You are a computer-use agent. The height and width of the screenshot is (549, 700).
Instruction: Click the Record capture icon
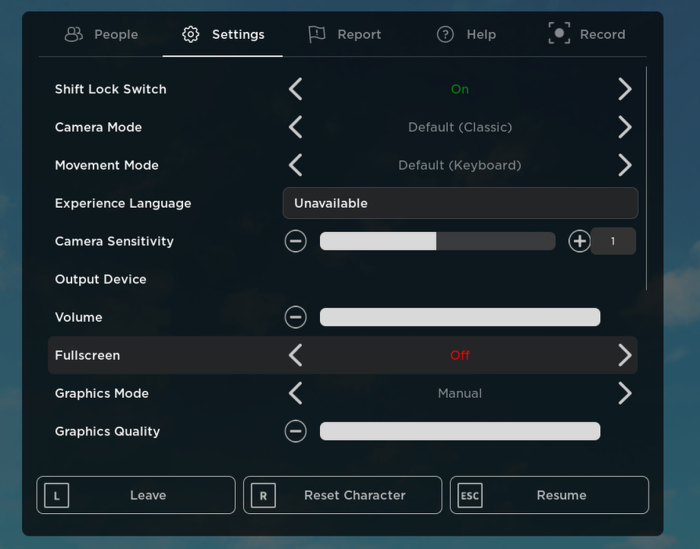(559, 33)
